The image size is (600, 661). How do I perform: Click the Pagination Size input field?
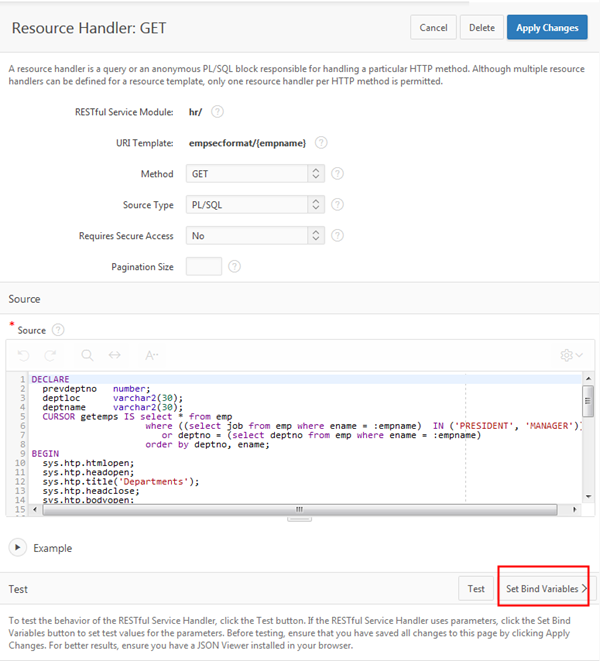[x=204, y=266]
